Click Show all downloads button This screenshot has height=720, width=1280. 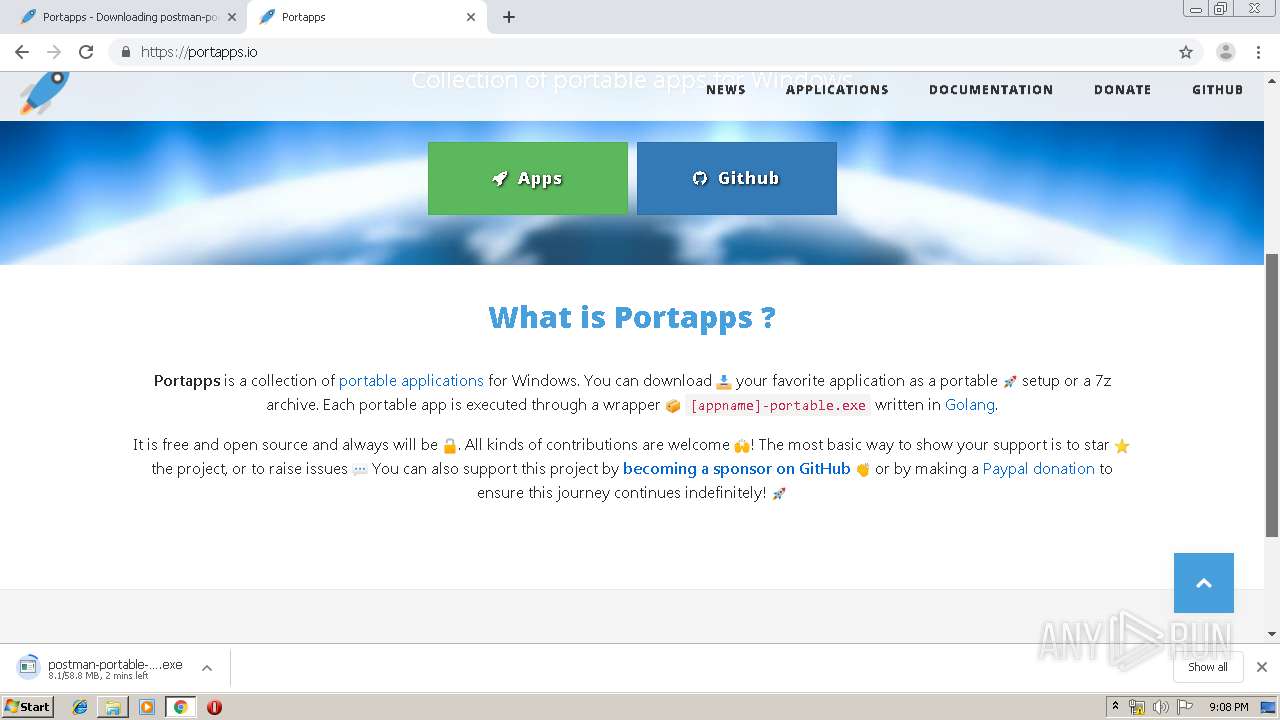(x=1208, y=667)
